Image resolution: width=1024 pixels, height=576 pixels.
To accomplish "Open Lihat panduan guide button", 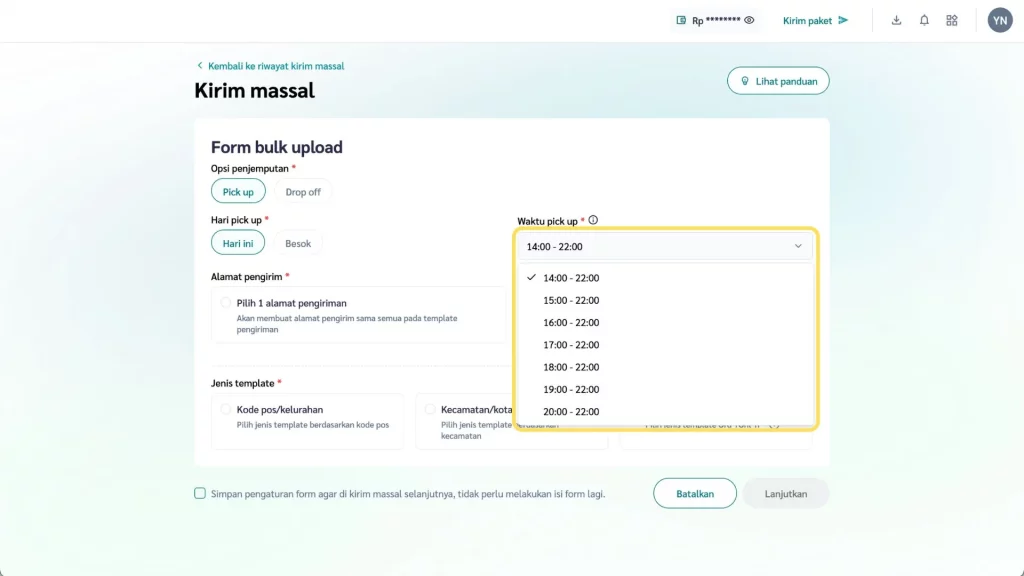I will [778, 81].
